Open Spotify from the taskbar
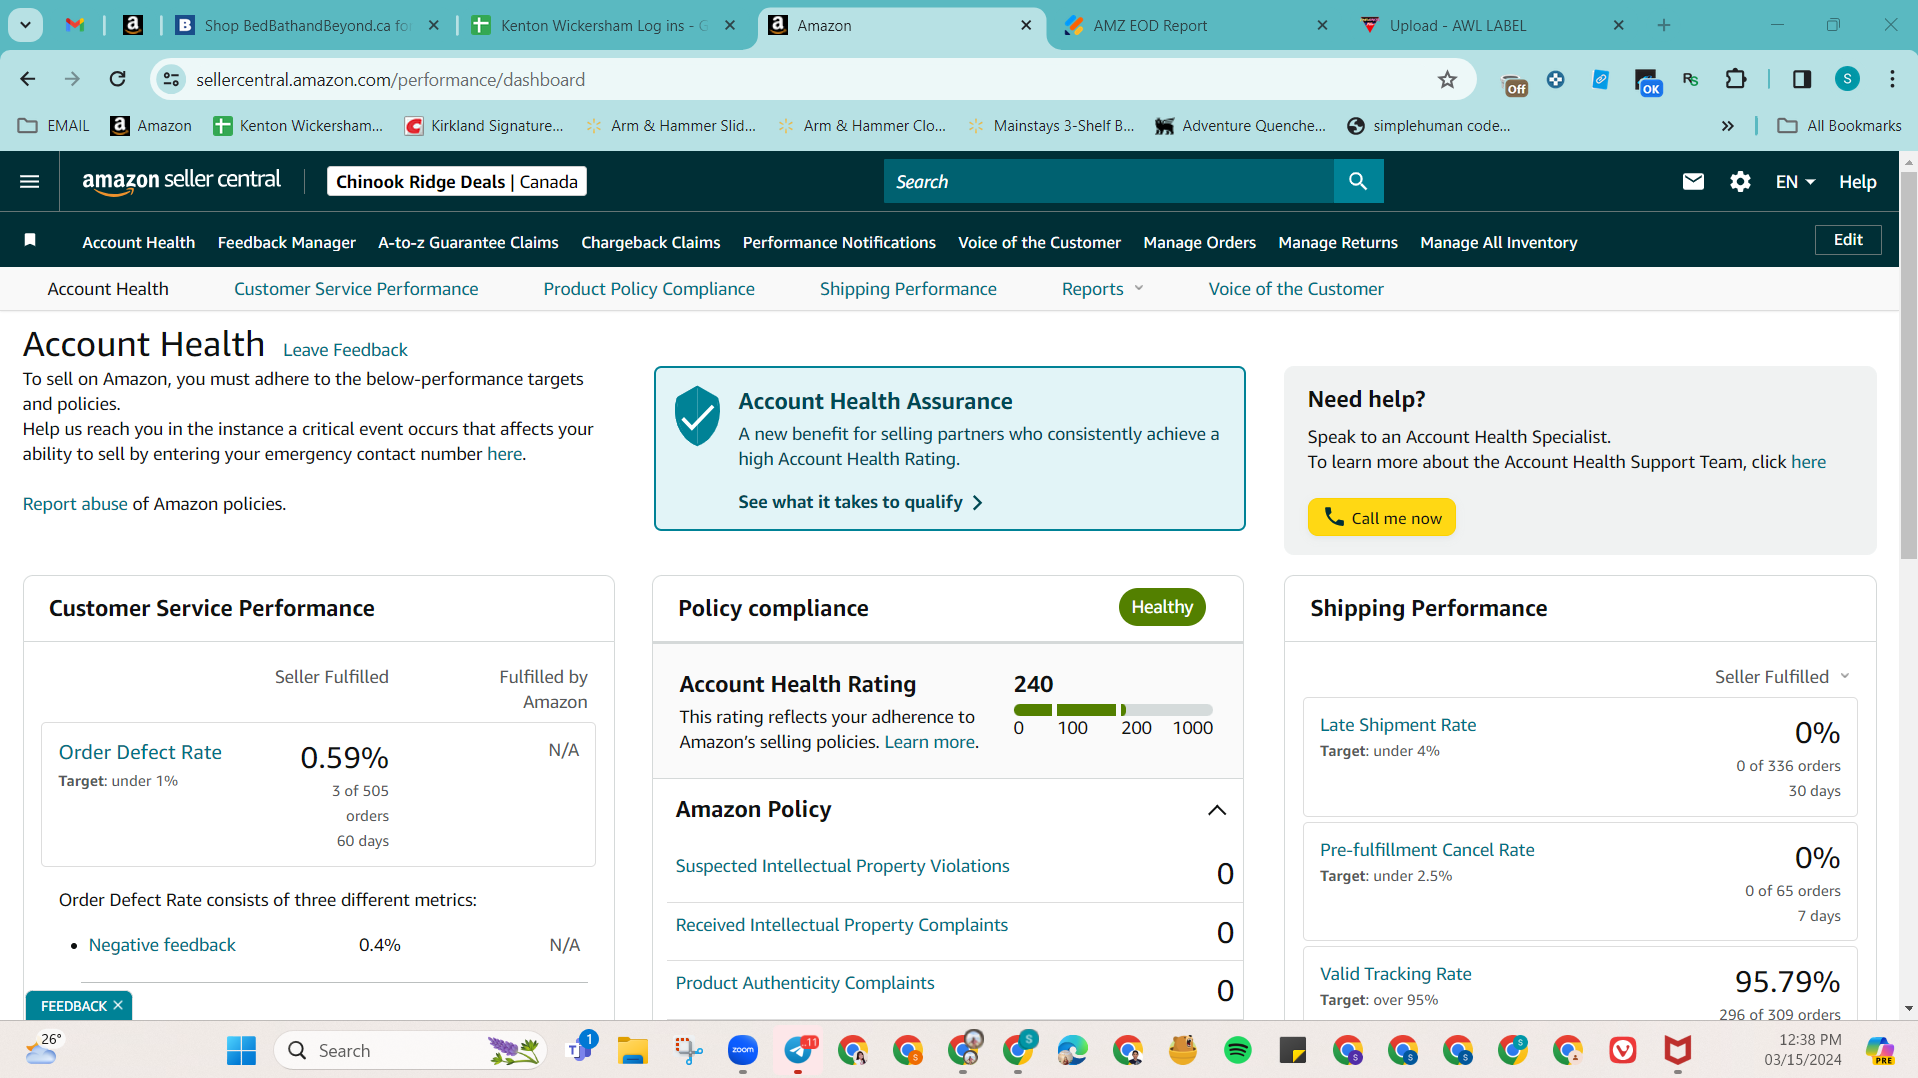 [x=1237, y=1050]
